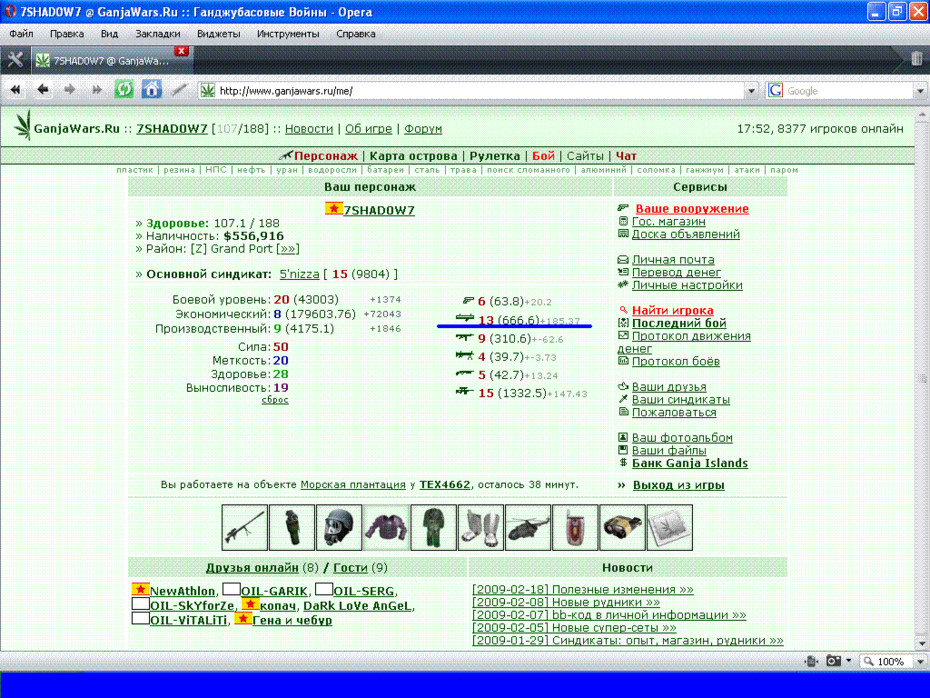930x698 pixels.
Task: Open the S'nizza syndicate link
Action: (300, 274)
